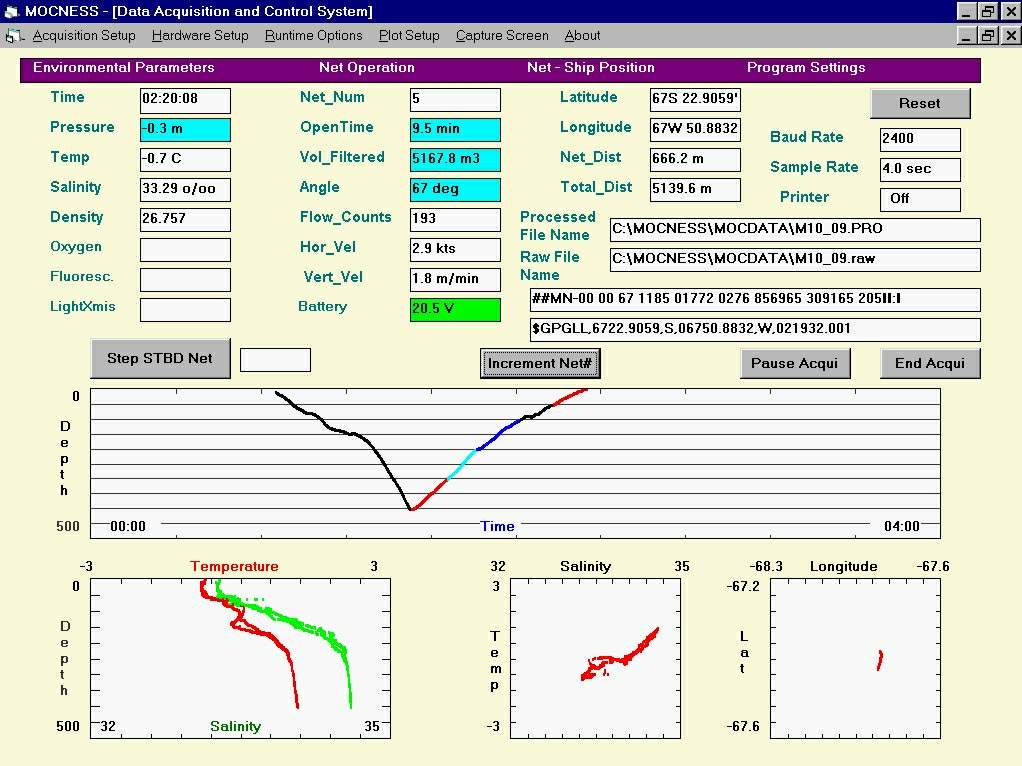Viewport: 1022px width, 766px height.
Task: Minimize the inner document window
Action: tap(967, 35)
